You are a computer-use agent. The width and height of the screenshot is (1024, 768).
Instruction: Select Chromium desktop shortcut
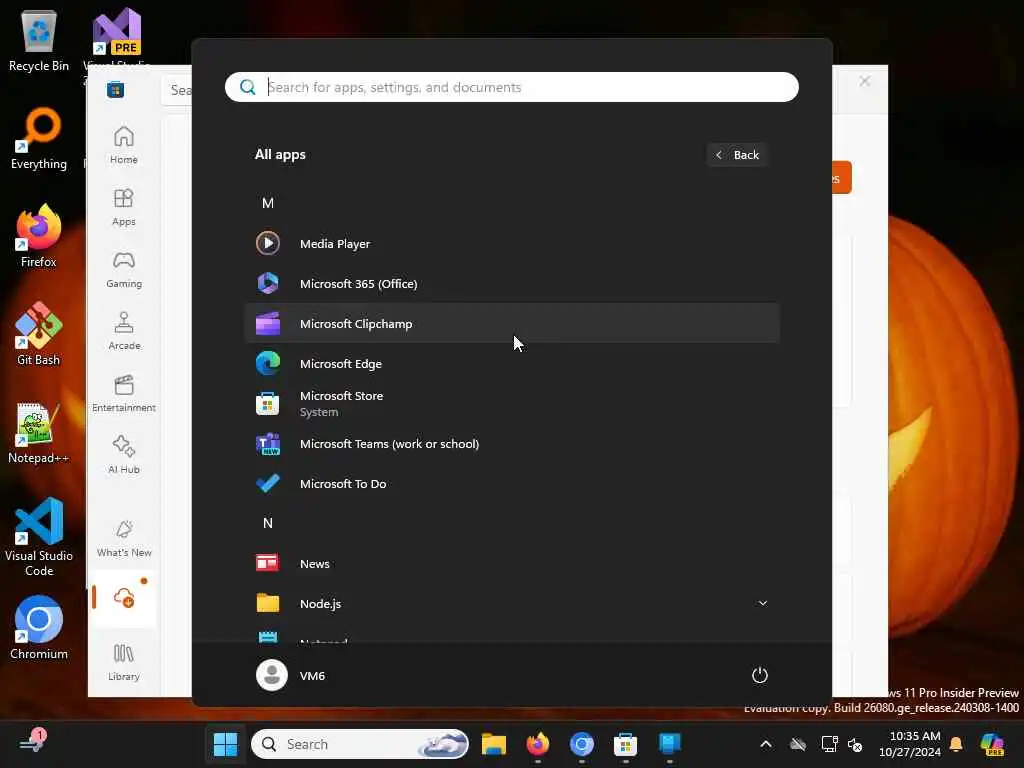tap(39, 628)
